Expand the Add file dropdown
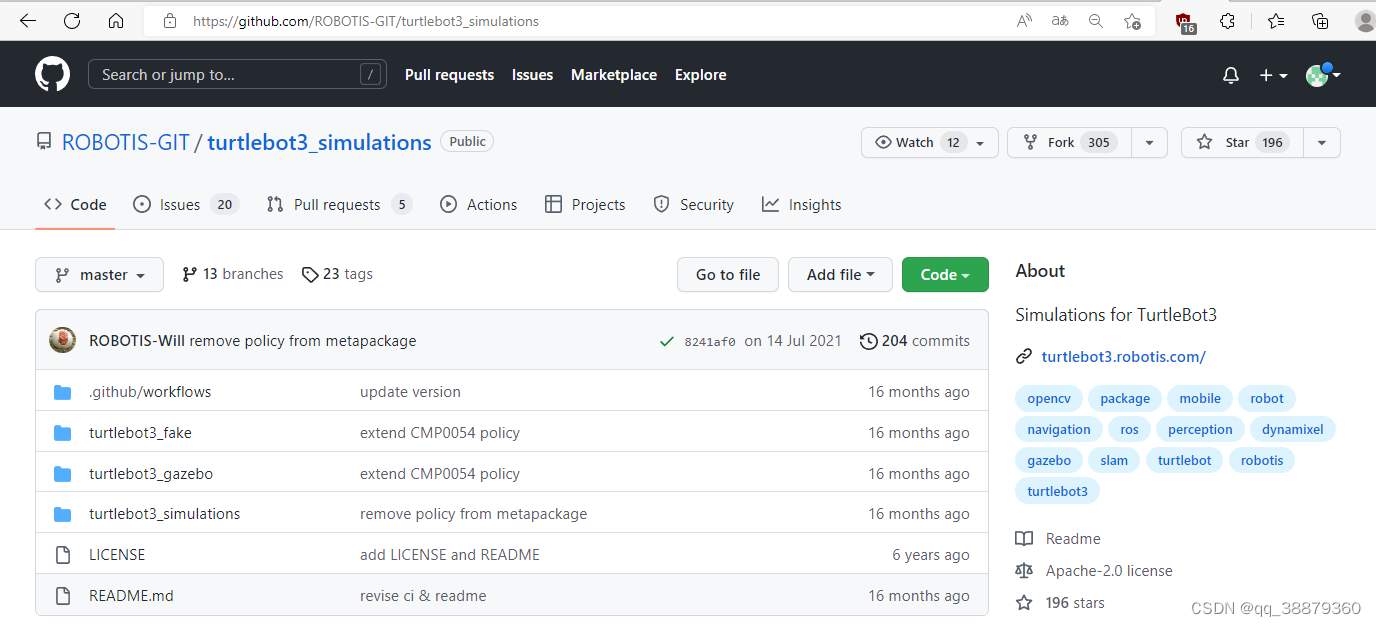 [840, 275]
